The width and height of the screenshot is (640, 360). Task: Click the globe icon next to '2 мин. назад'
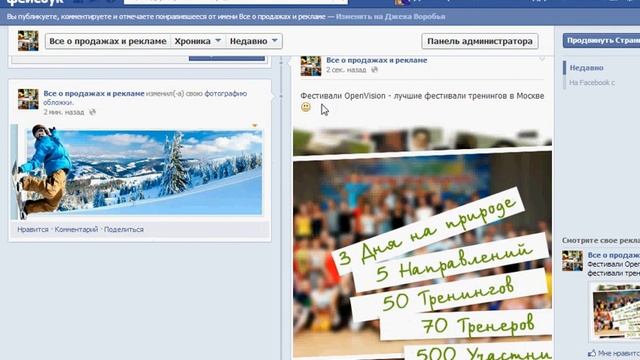coord(93,112)
